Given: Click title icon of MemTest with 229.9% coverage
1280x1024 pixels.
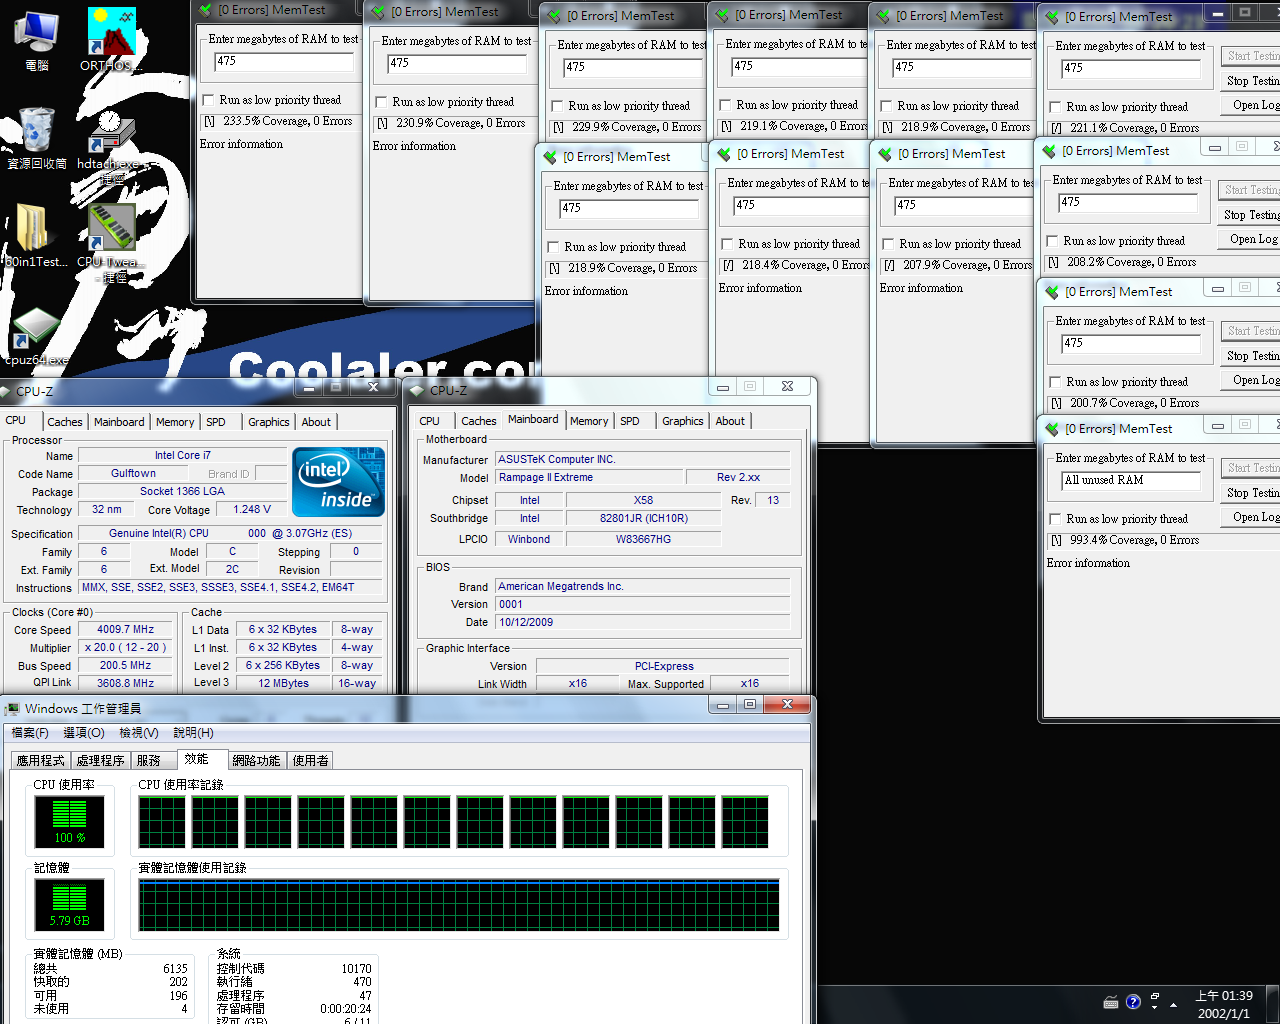Looking at the screenshot, I should (x=554, y=16).
